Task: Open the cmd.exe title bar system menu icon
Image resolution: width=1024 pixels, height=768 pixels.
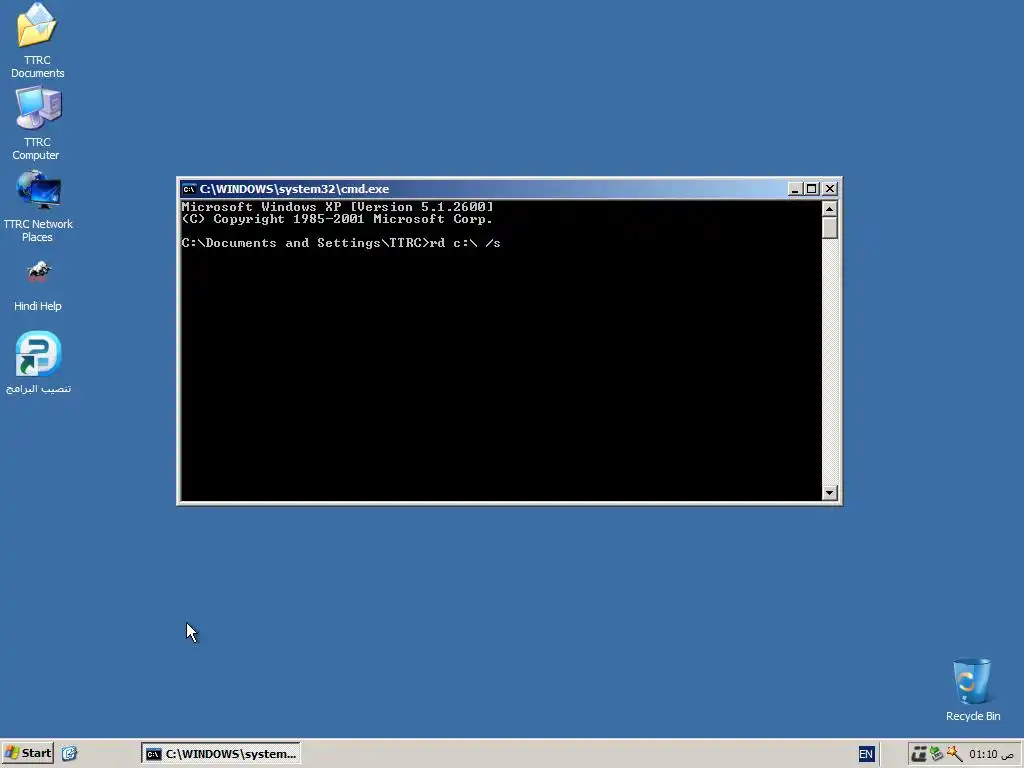Action: (189, 189)
